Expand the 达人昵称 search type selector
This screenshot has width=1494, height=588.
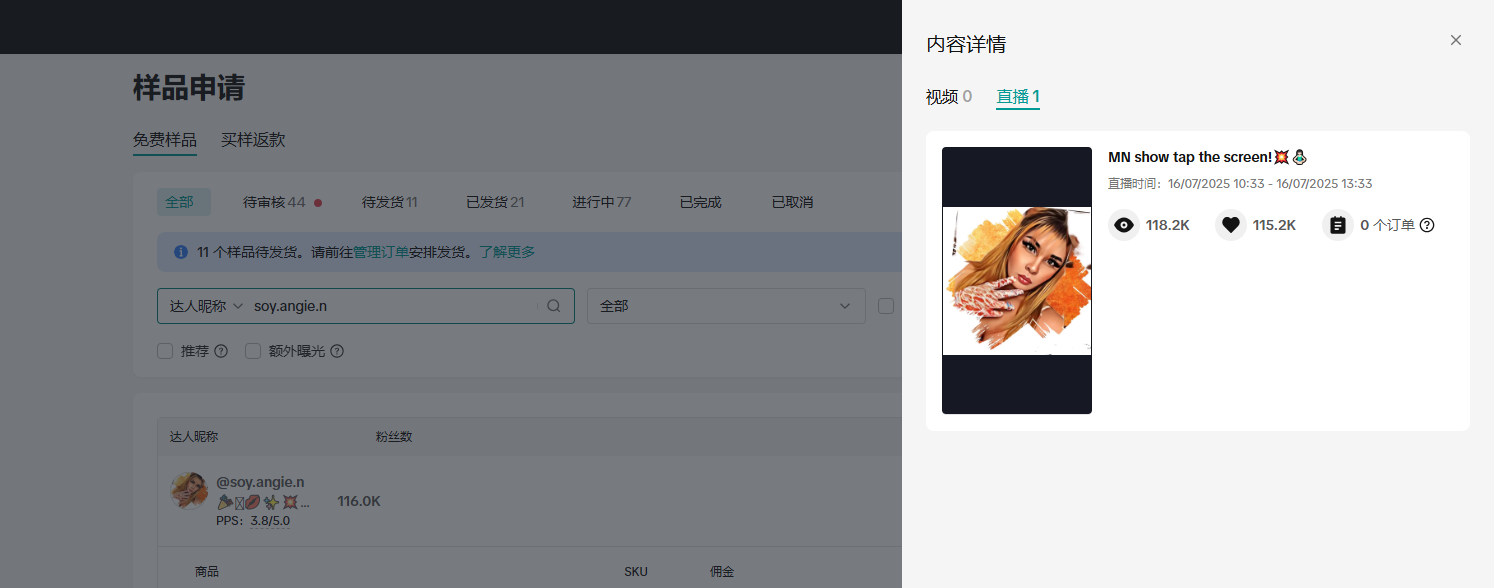[203, 305]
